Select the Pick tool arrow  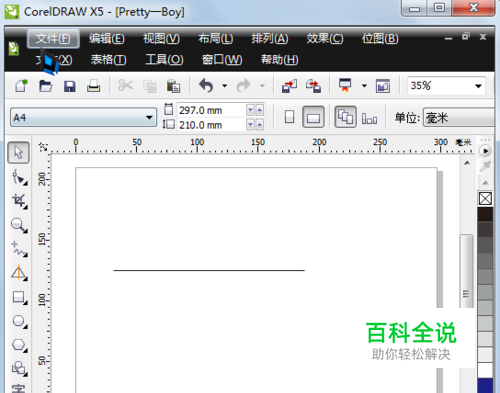18,153
